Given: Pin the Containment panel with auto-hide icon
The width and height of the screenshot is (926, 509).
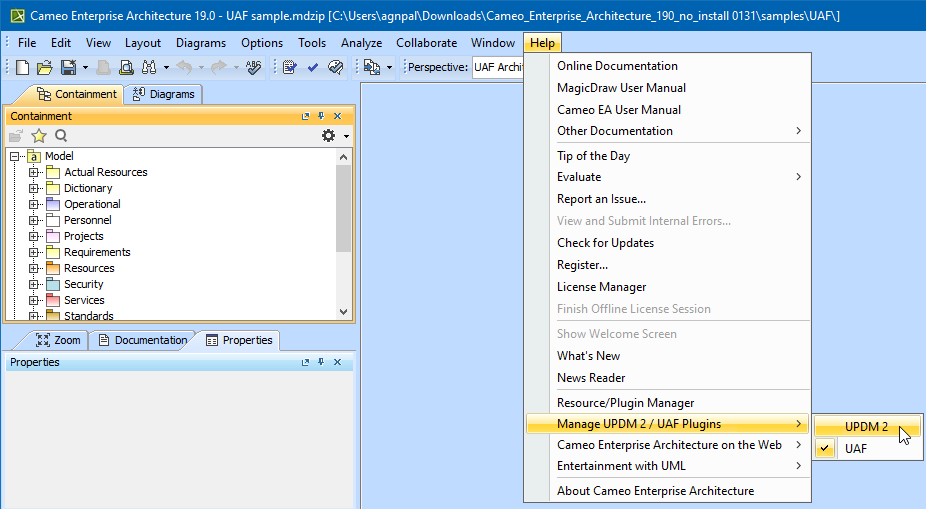Looking at the screenshot, I should 321,117.
